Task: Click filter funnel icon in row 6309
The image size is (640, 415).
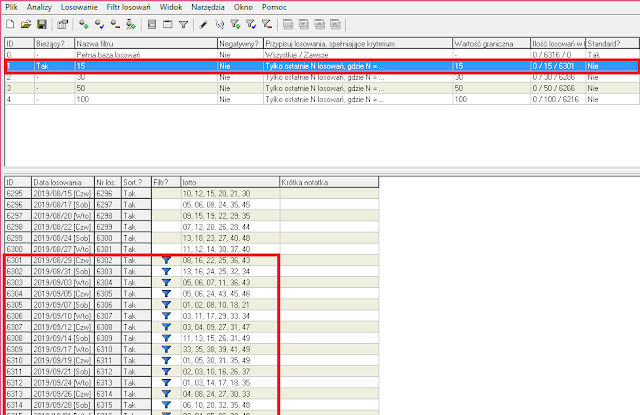Action: coord(166,349)
